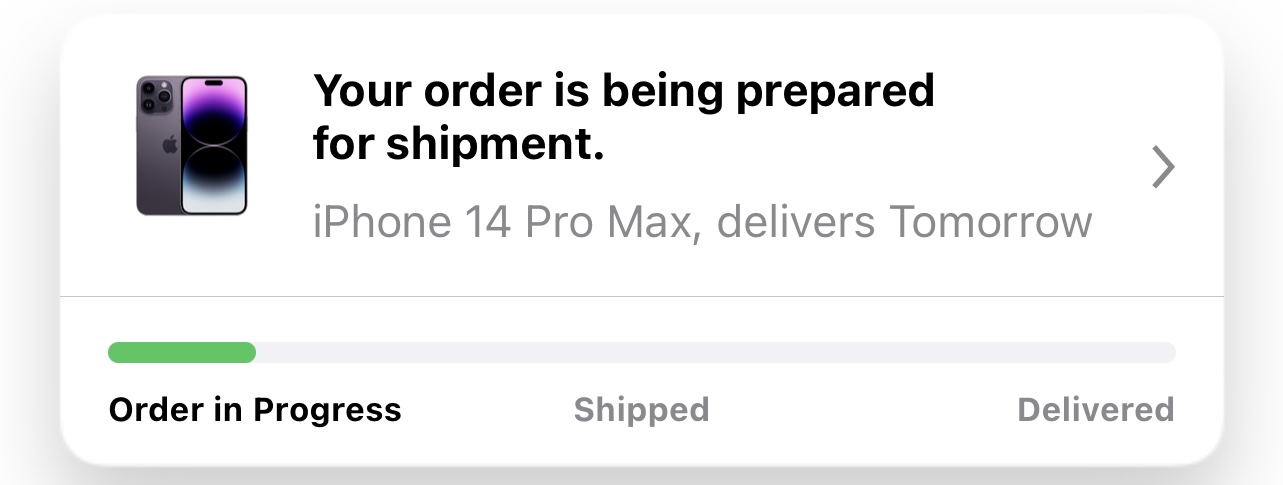Click the "delivers Tomorrow" delivery estimate
The image size is (1283, 485).
(904, 221)
